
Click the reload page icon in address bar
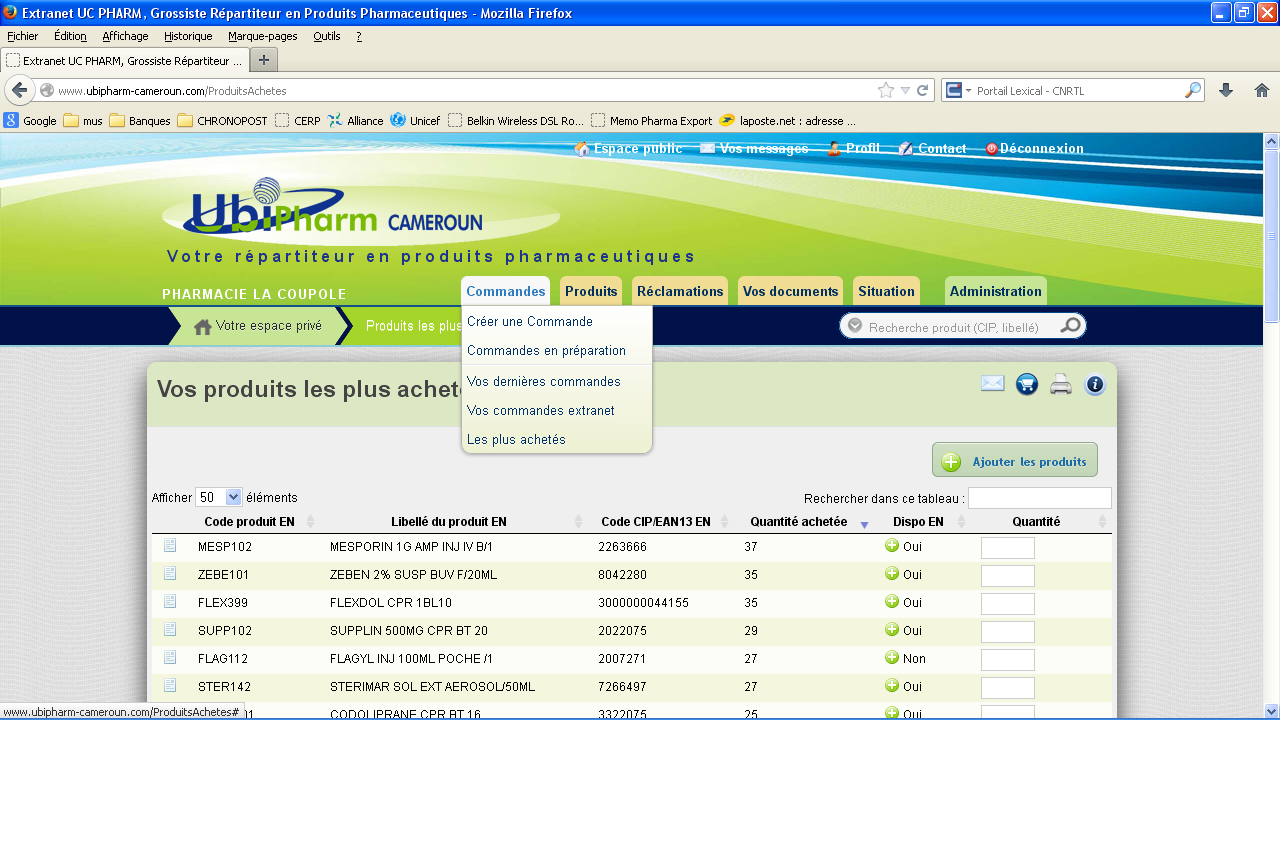923,90
